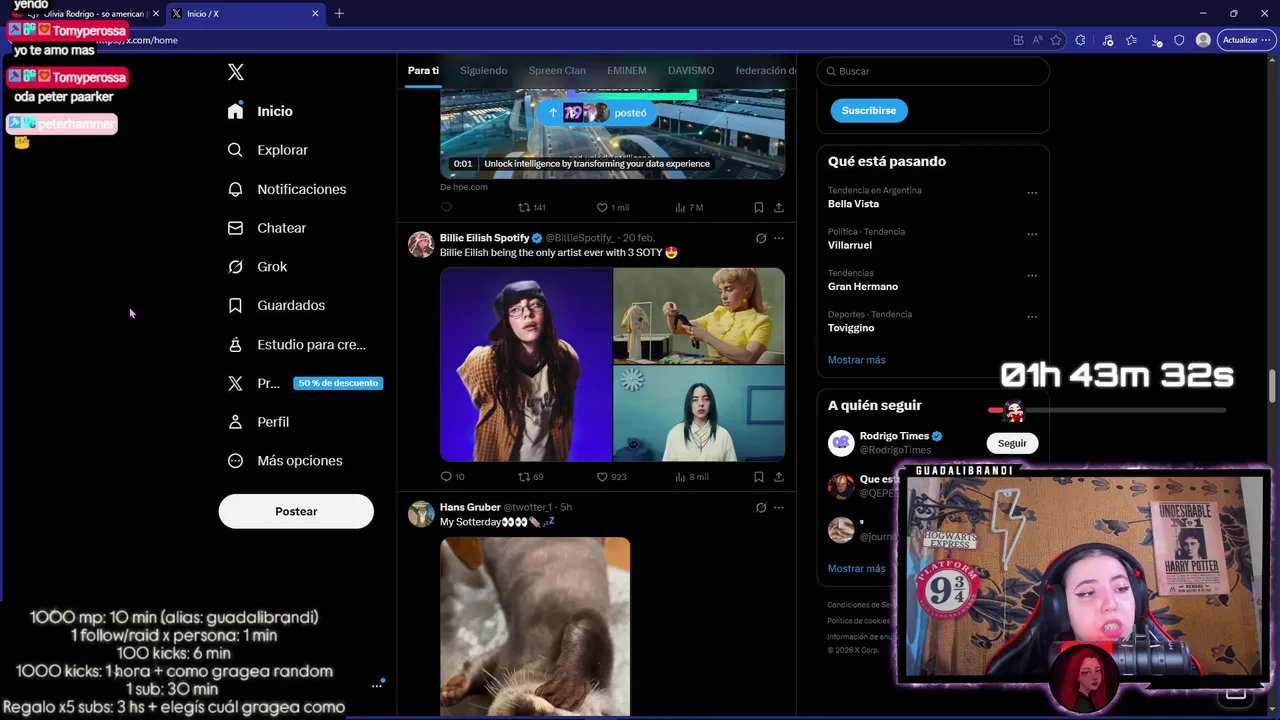This screenshot has width=1280, height=720.
Task: Open Billie Eilish Spotify avatar
Action: (x=421, y=244)
